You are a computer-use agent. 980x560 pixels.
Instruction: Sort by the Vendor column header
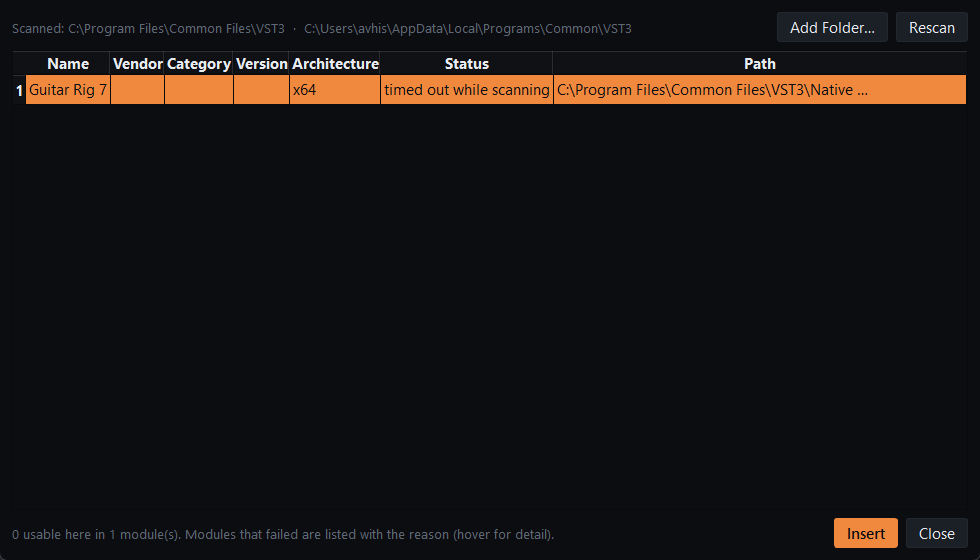(x=138, y=64)
